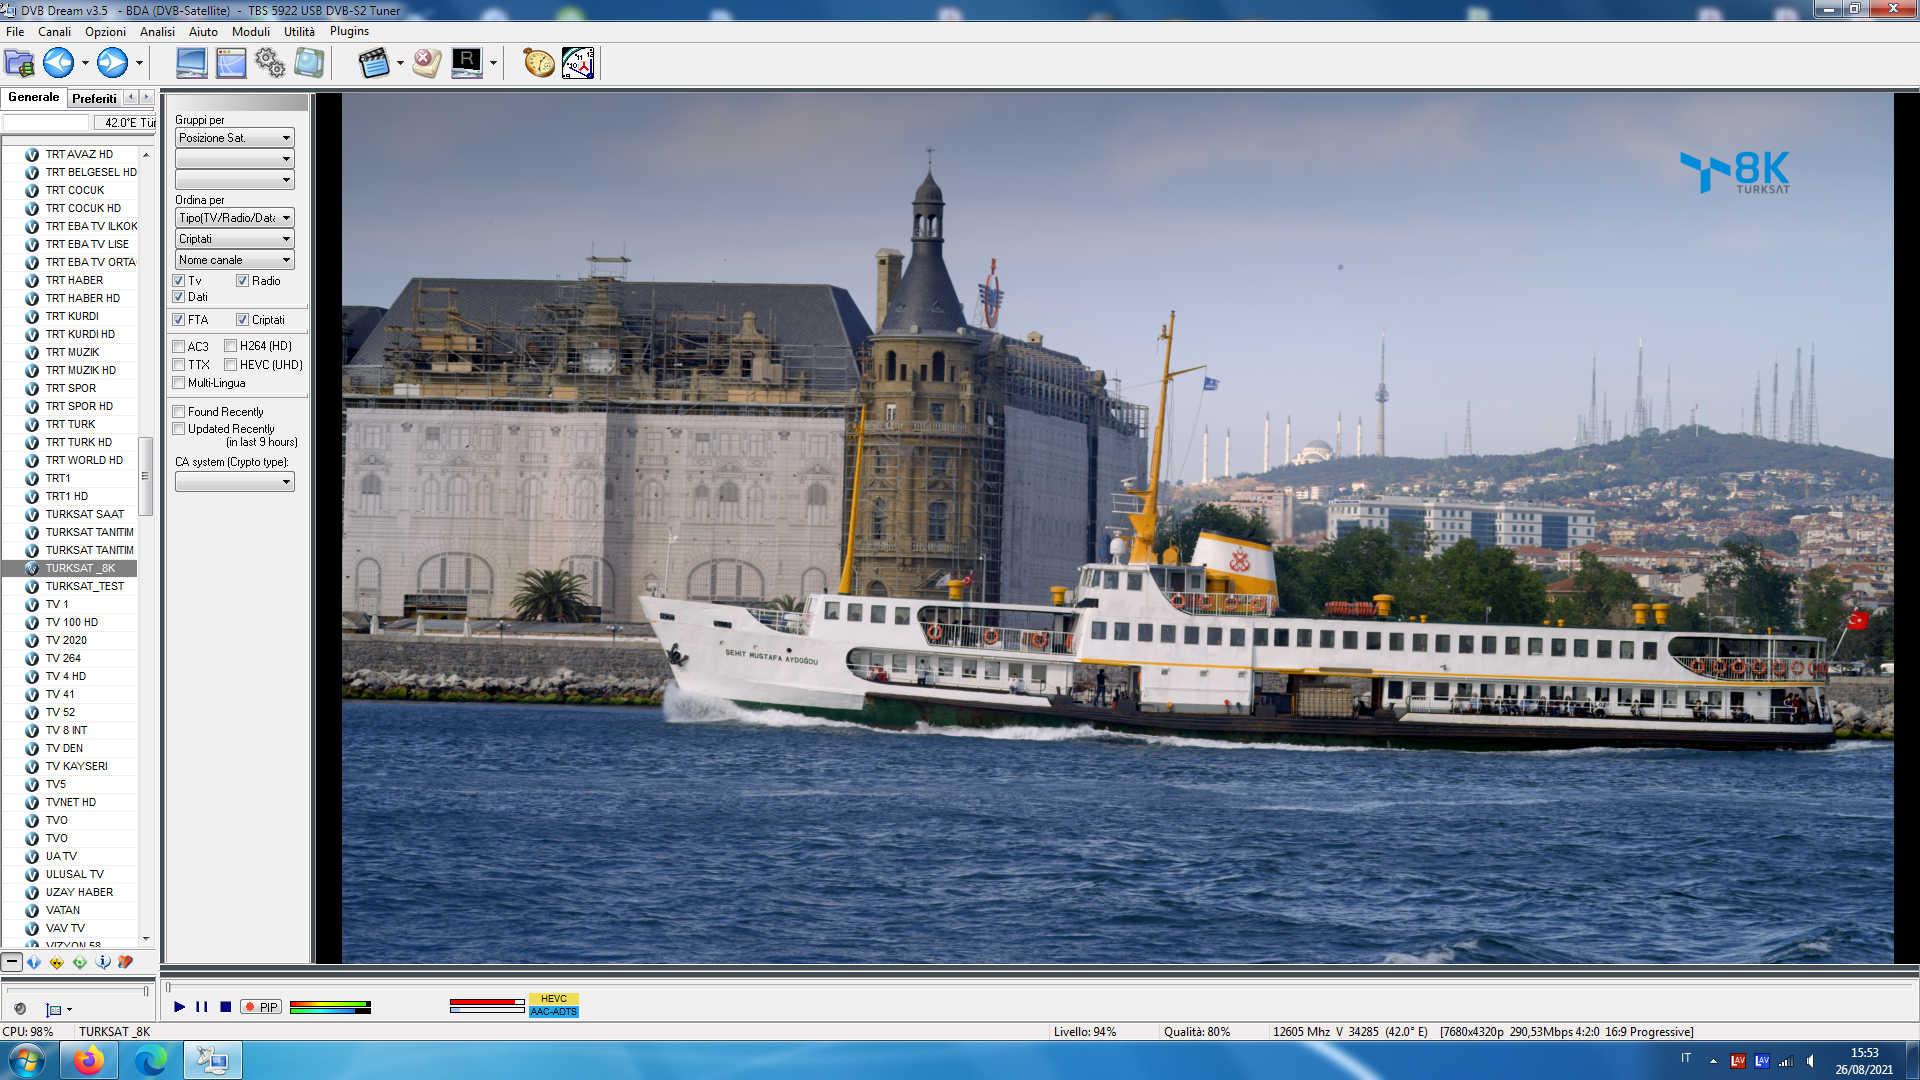Open the Canali menu
Screen dimensions: 1920x1080
pyautogui.click(x=54, y=31)
